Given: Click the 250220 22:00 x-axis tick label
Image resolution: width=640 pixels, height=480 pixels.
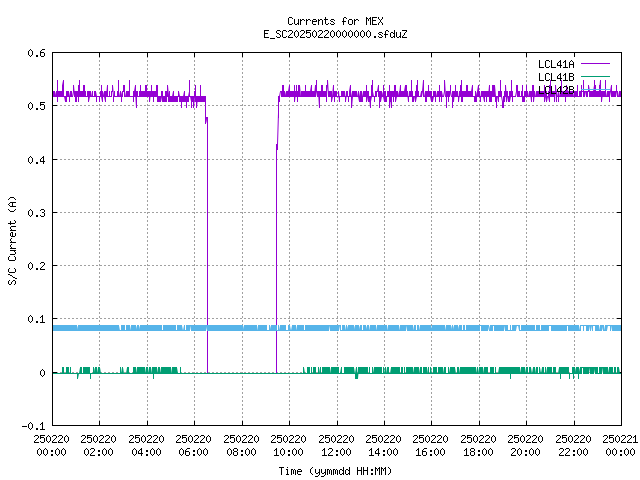Looking at the screenshot, I should tap(573, 445).
